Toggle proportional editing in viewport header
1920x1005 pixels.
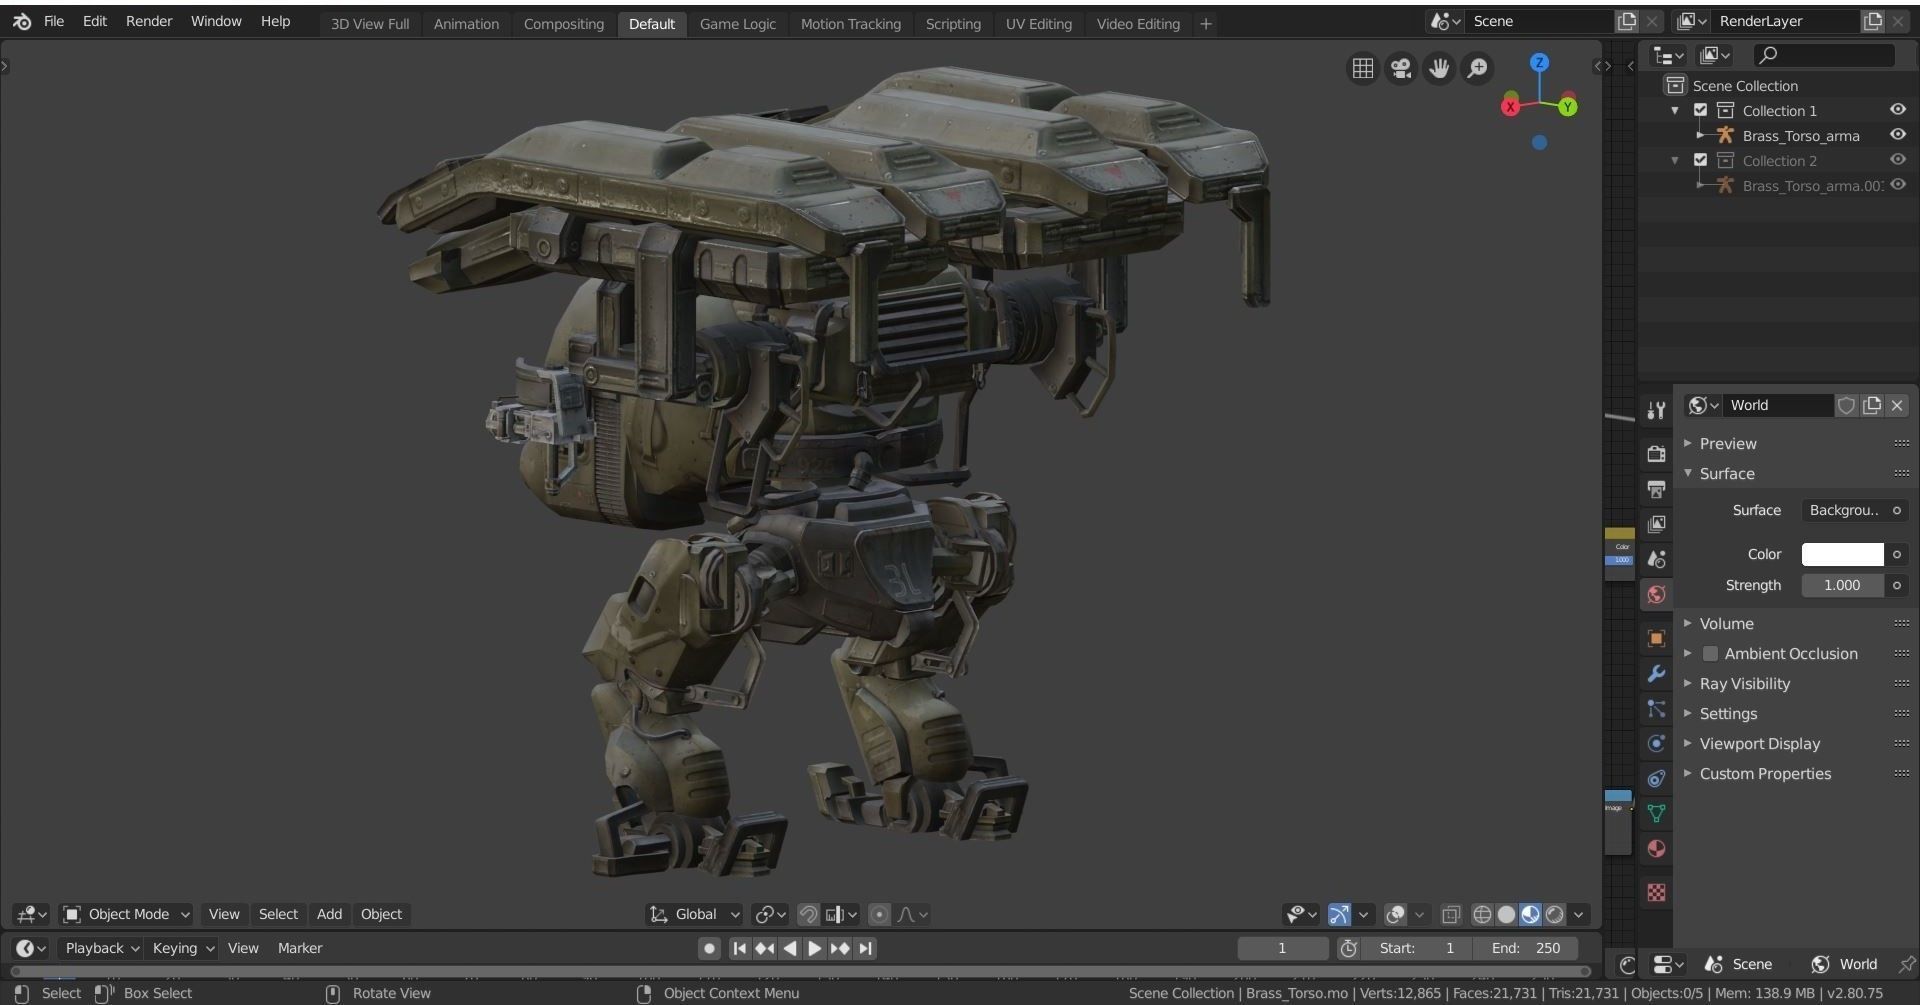click(x=879, y=914)
